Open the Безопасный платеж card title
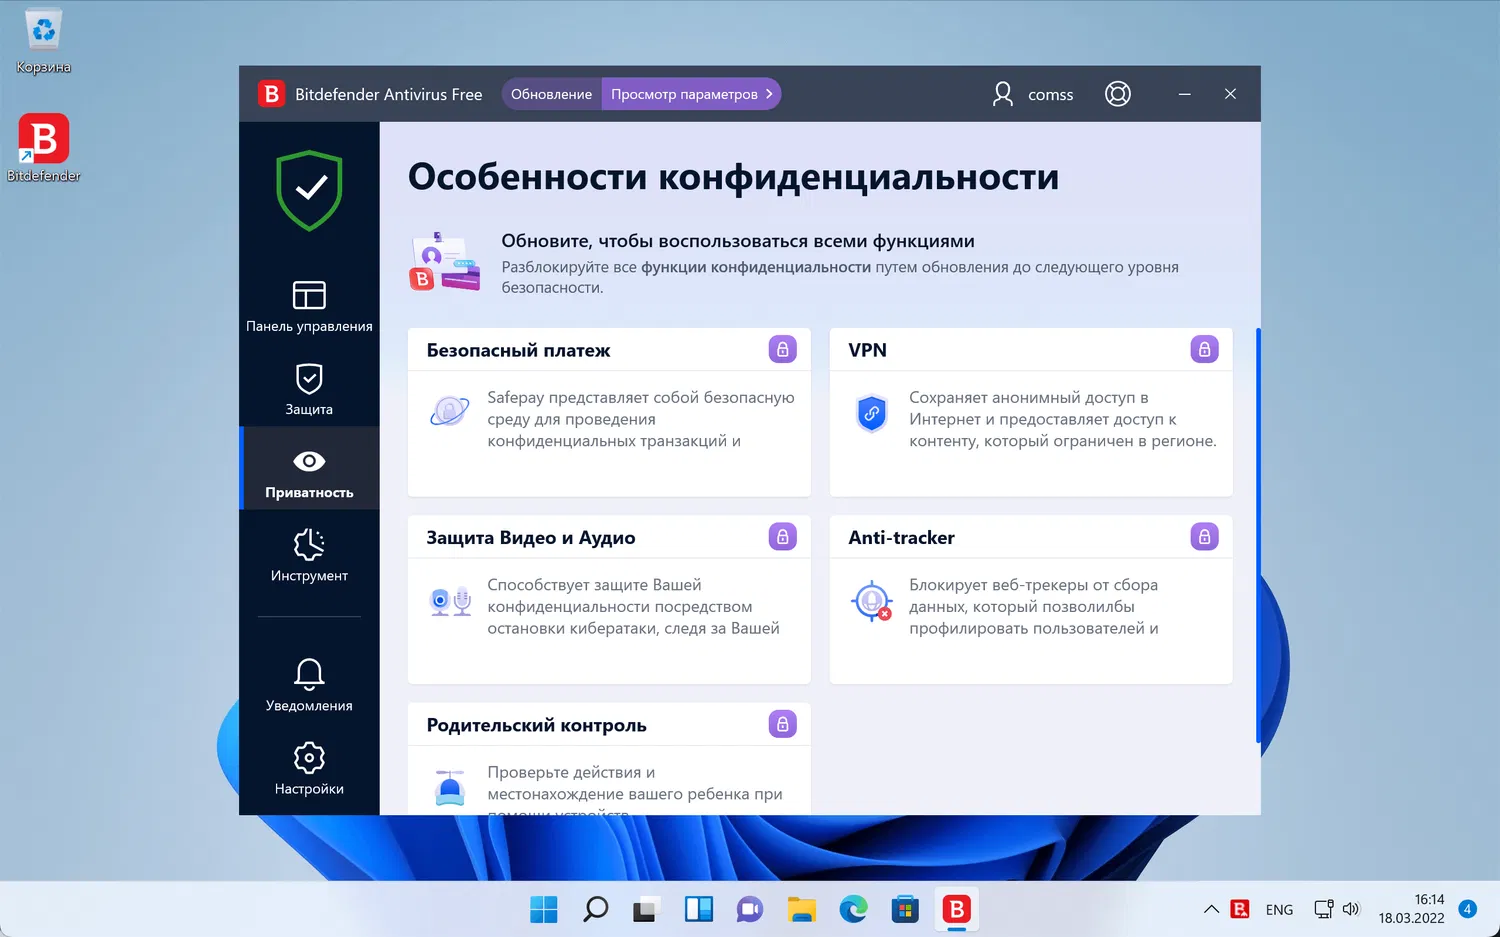The height and width of the screenshot is (937, 1500). (518, 350)
